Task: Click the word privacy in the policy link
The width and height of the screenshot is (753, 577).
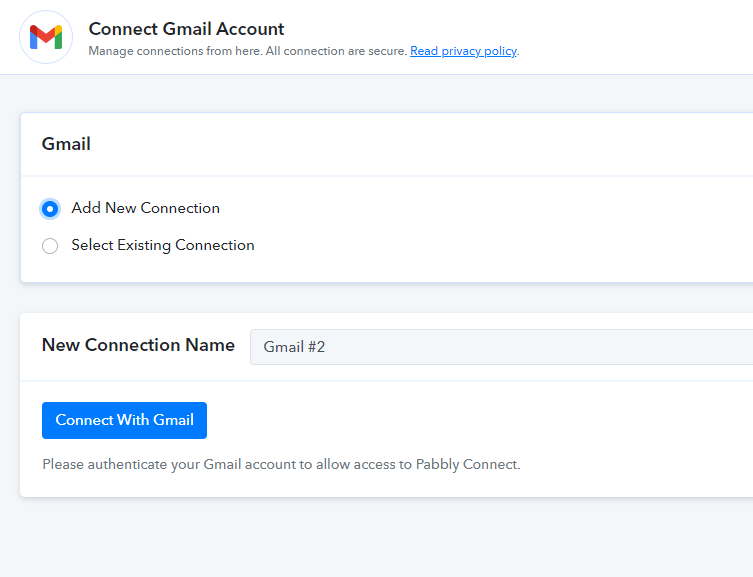Action: point(461,51)
